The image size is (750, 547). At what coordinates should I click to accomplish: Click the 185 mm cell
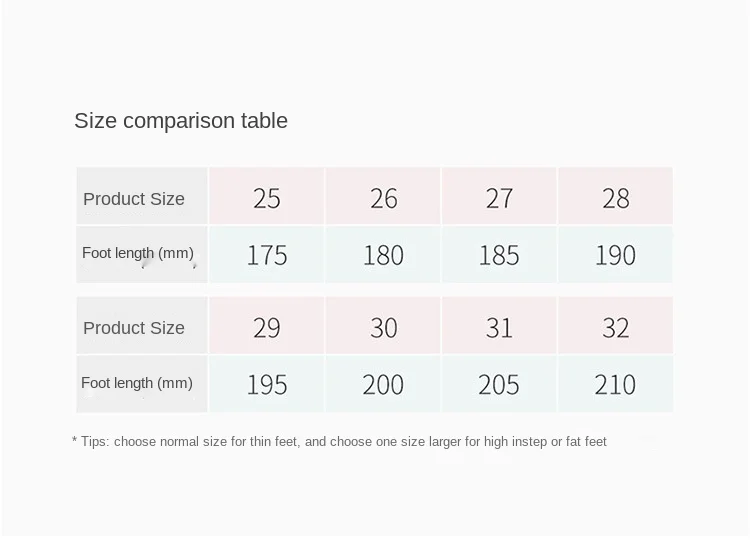point(499,255)
